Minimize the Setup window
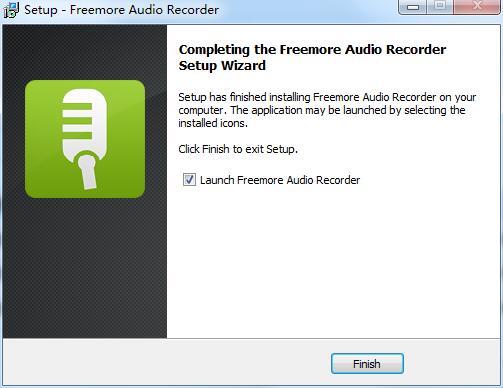 [x=413, y=6]
